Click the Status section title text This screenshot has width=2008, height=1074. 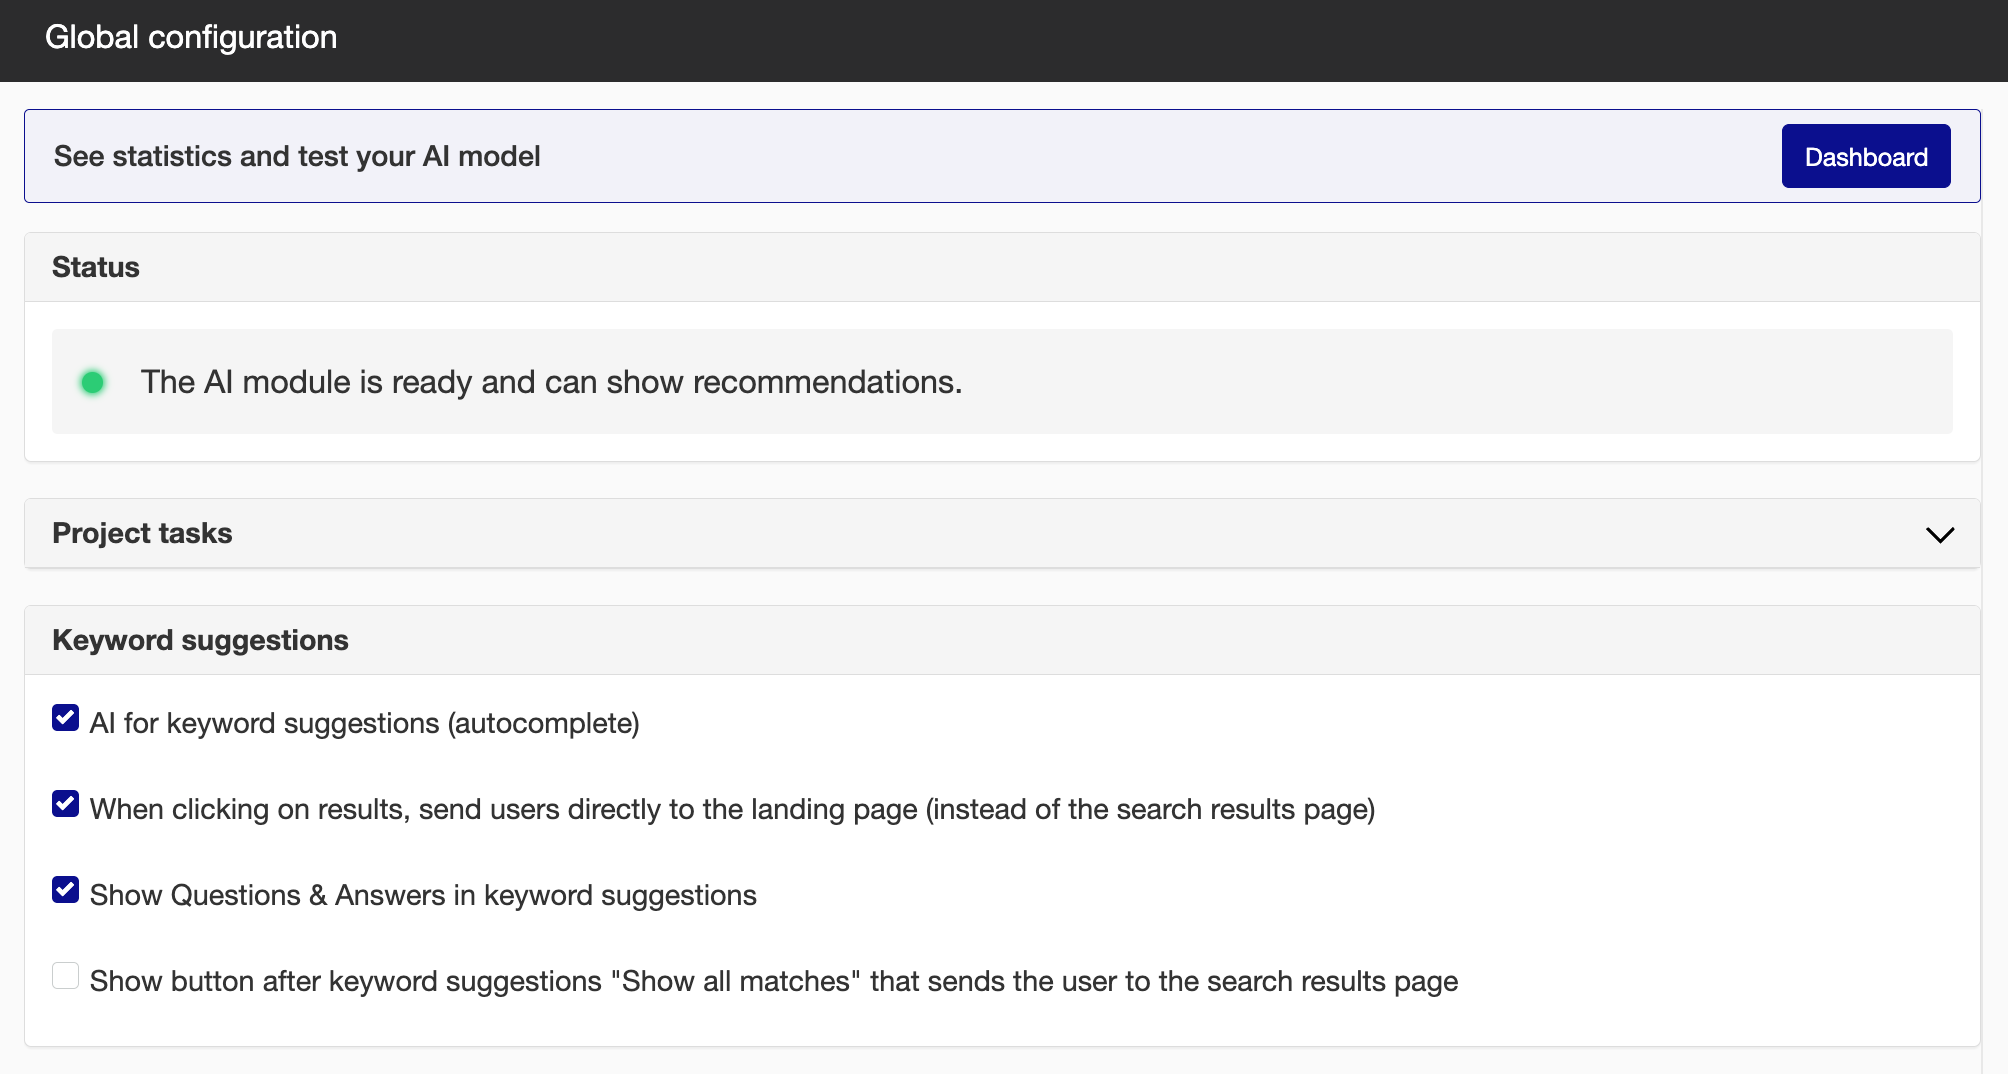point(96,266)
